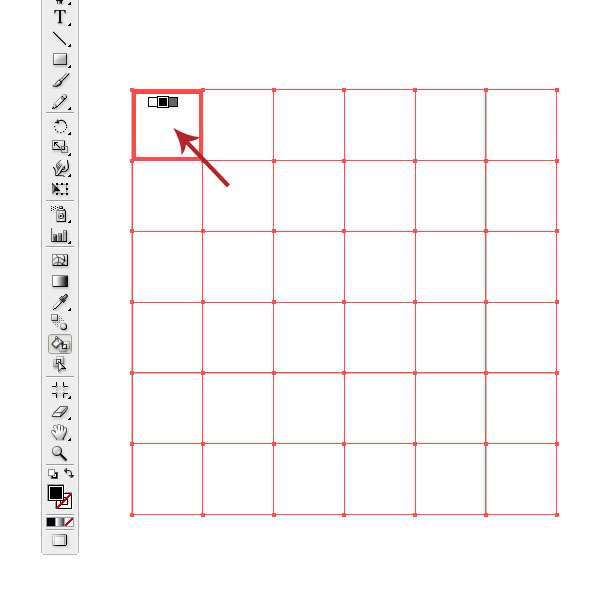The image size is (600, 600).
Task: Select the Warp tool
Action: tap(60, 168)
